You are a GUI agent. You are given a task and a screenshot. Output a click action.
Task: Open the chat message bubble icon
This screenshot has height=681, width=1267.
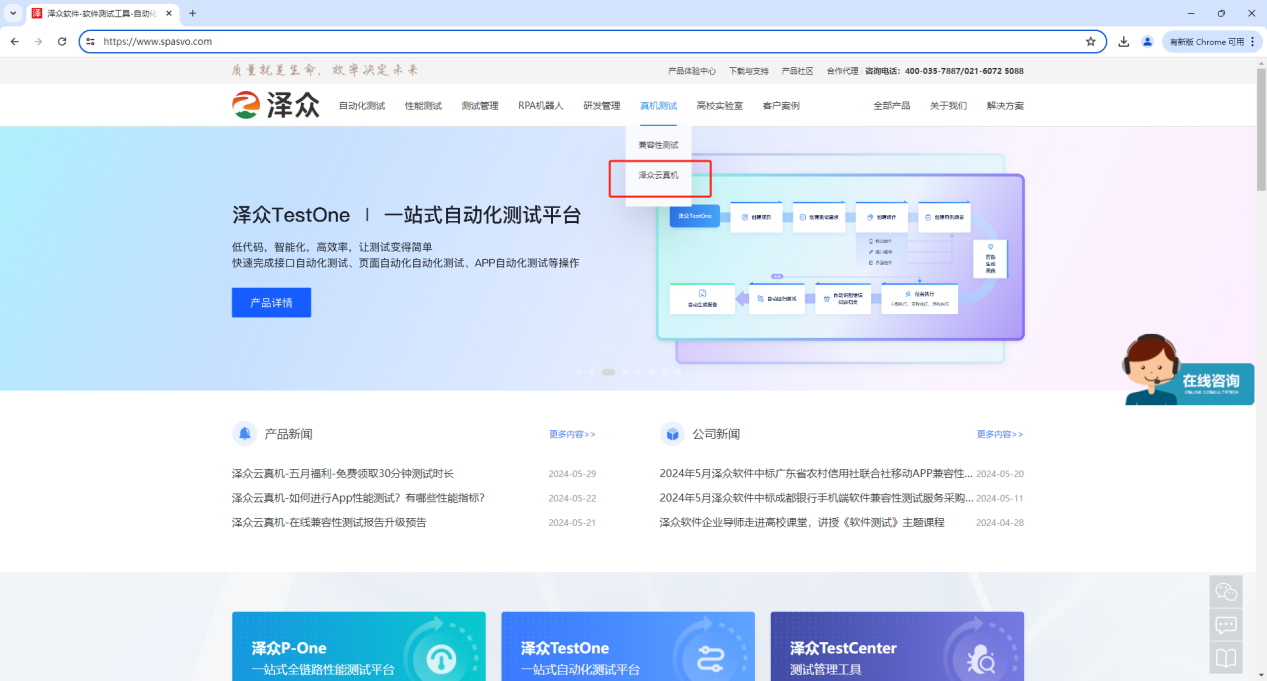[x=1226, y=625]
